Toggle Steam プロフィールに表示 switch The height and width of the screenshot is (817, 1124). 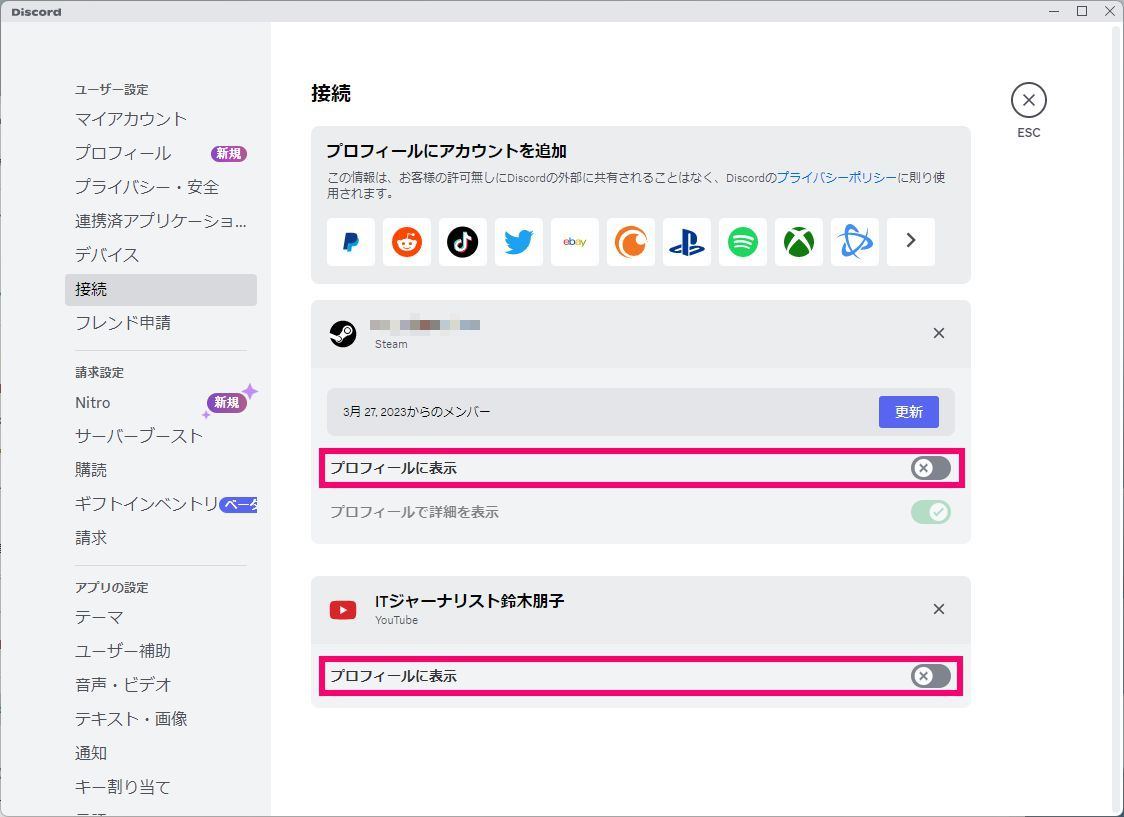pyautogui.click(x=930, y=468)
